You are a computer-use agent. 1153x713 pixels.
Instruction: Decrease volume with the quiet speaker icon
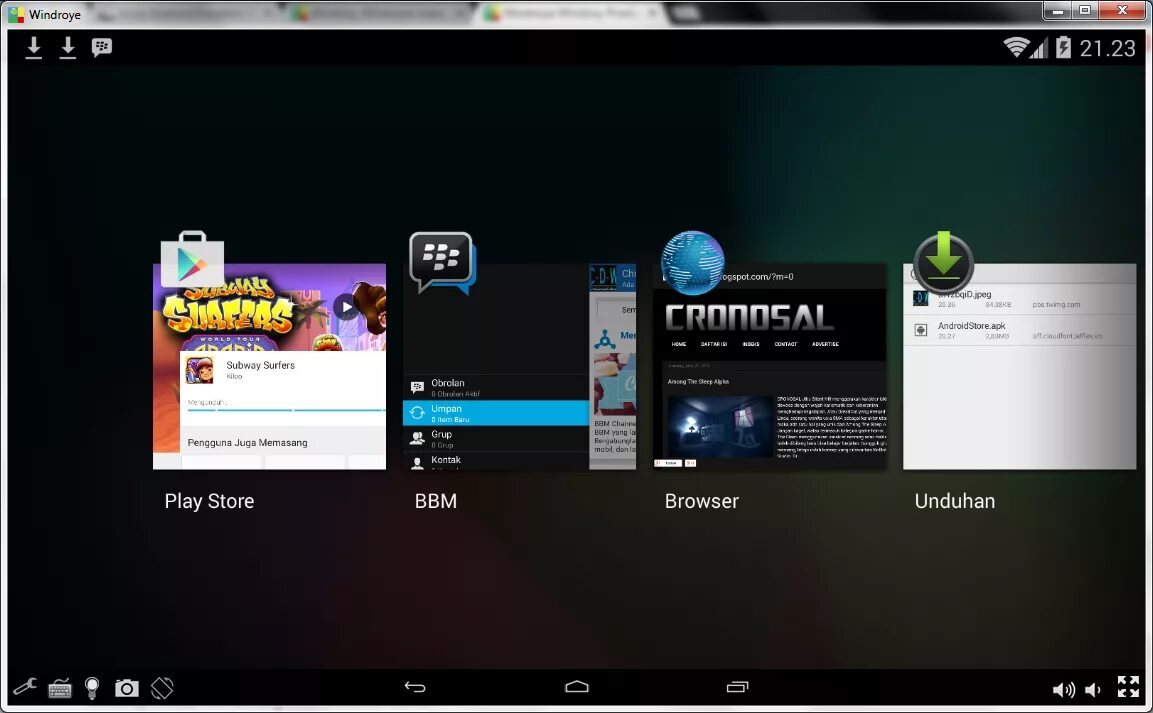(1093, 689)
